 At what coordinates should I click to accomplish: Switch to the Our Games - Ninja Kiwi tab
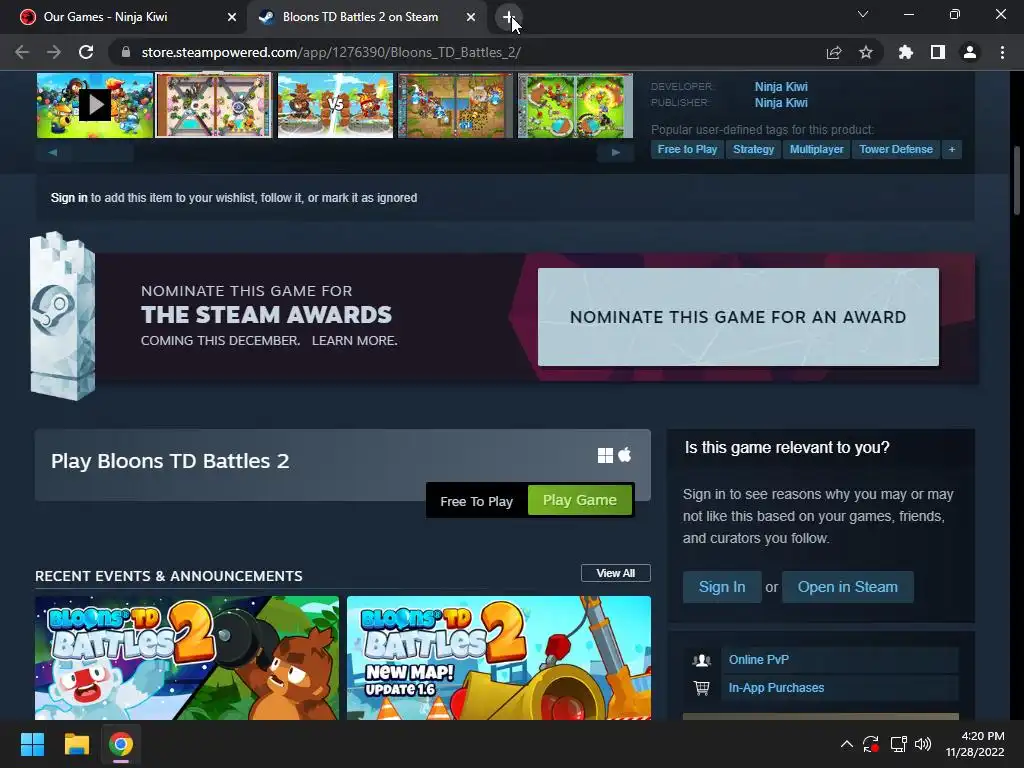coord(123,17)
